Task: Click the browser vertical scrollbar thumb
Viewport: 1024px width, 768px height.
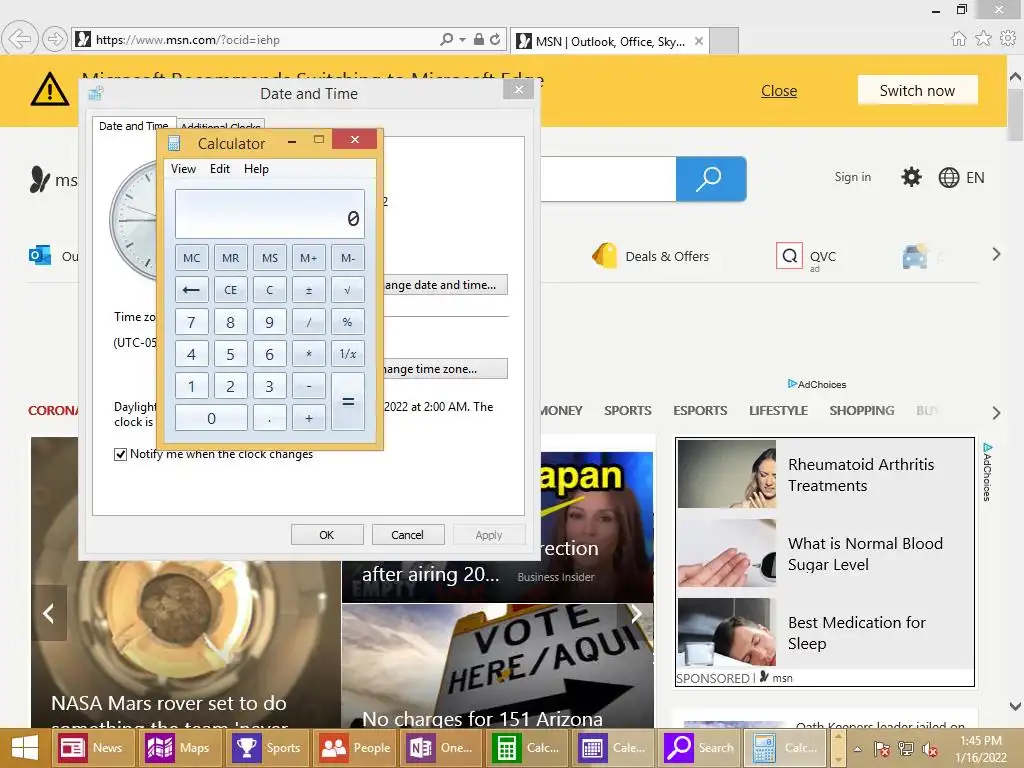Action: [x=1015, y=114]
